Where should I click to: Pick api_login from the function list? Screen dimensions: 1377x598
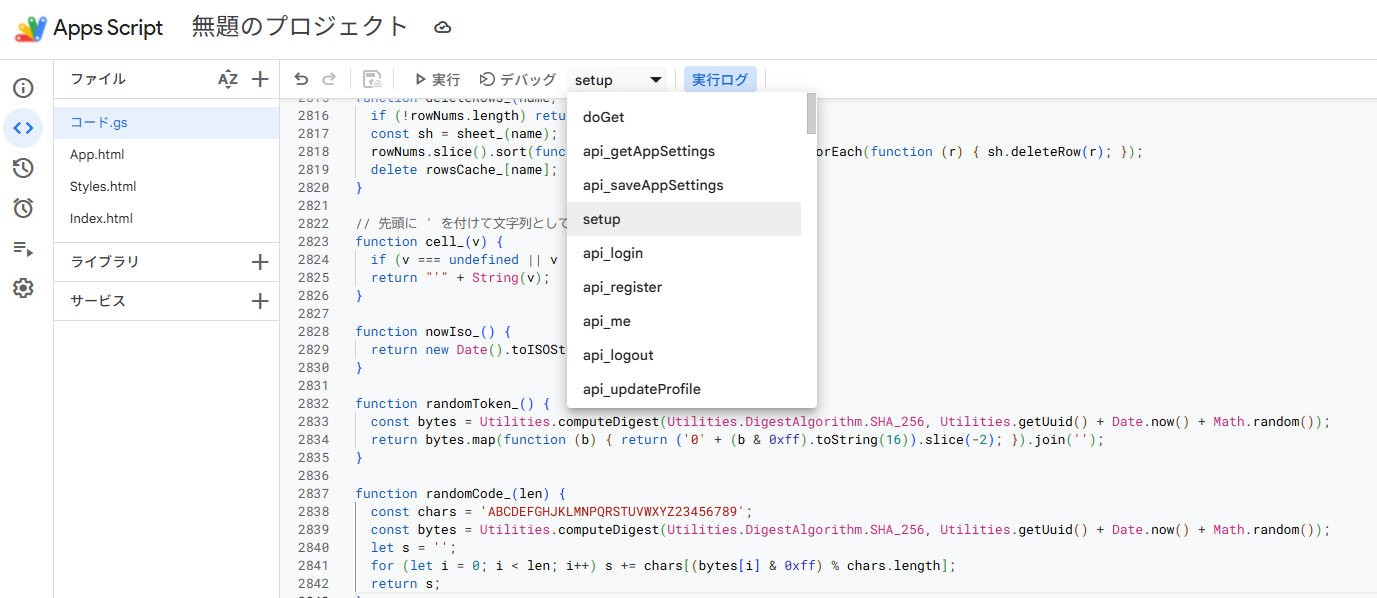684,253
